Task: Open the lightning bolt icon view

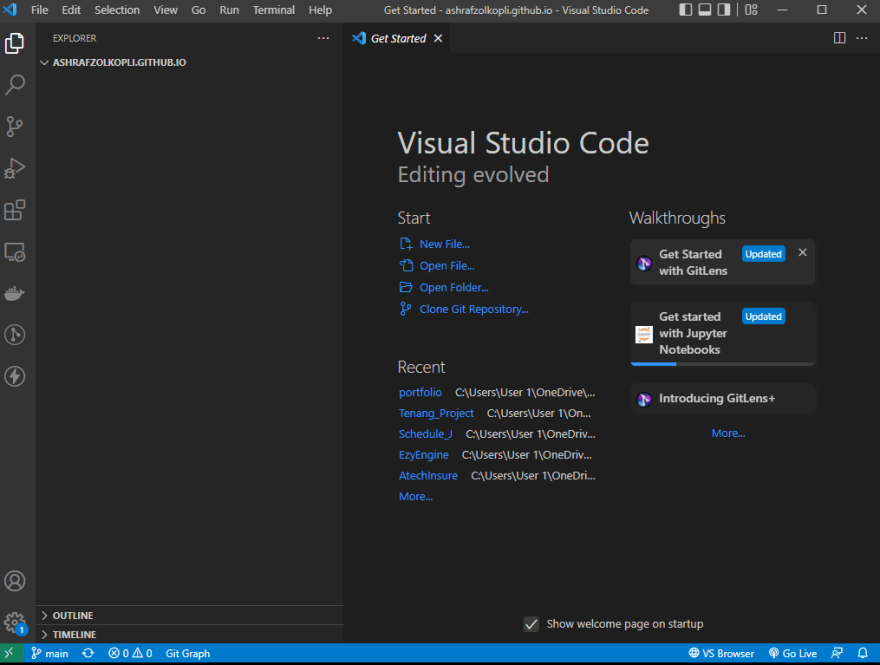Action: [15, 376]
